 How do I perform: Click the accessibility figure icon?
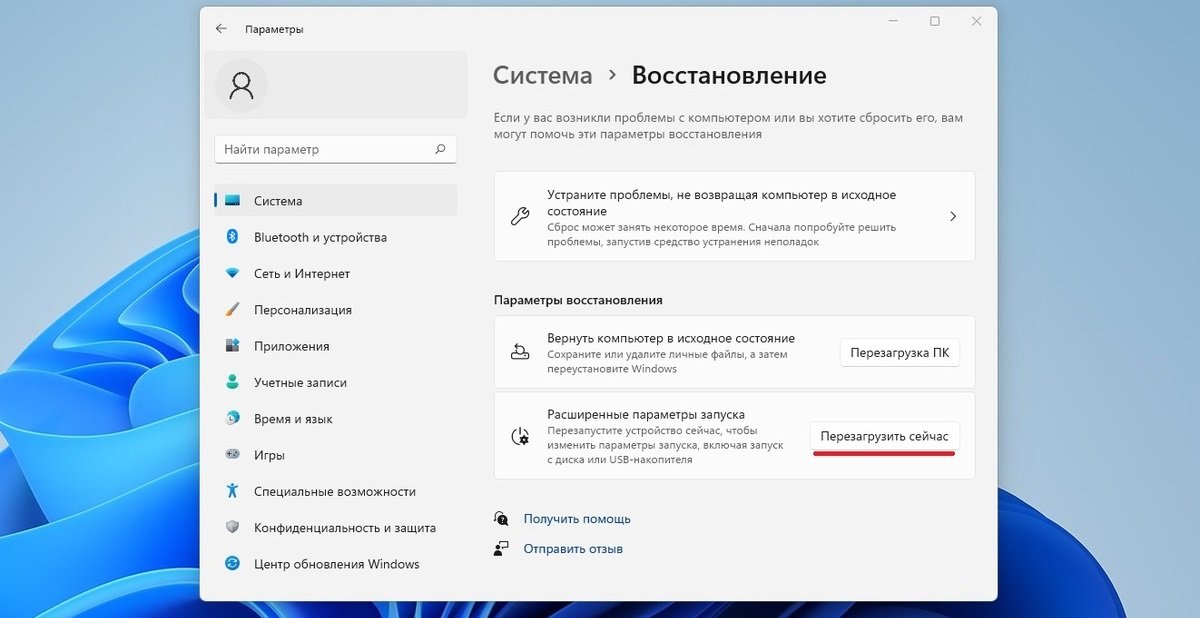[233, 491]
